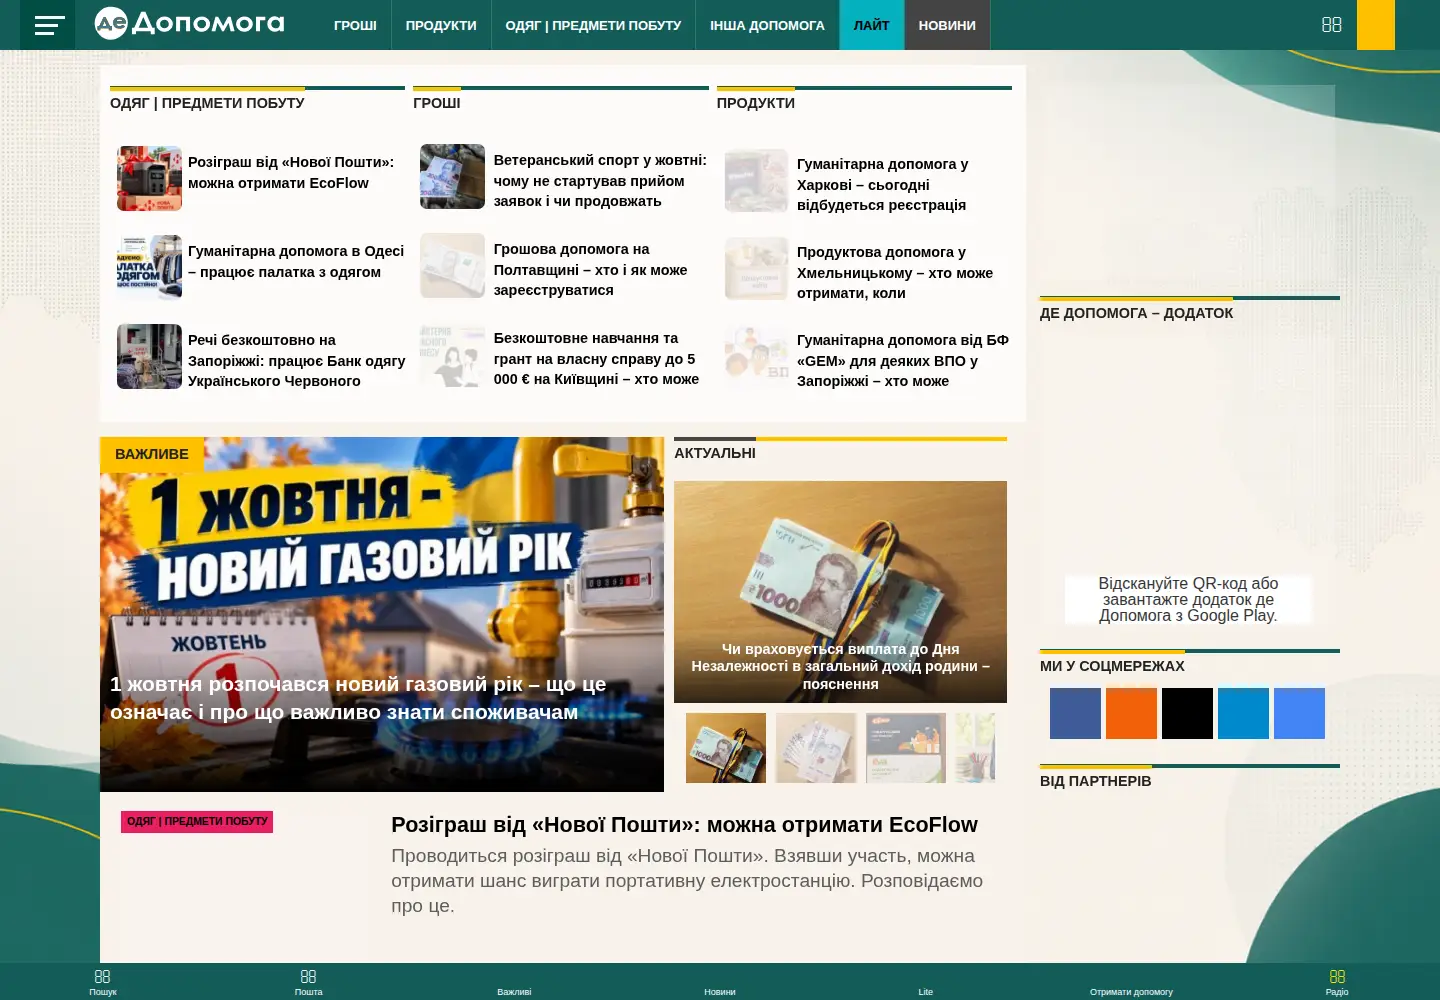Click the yellow block in the header
This screenshot has height=1000, width=1440.
tap(1376, 25)
